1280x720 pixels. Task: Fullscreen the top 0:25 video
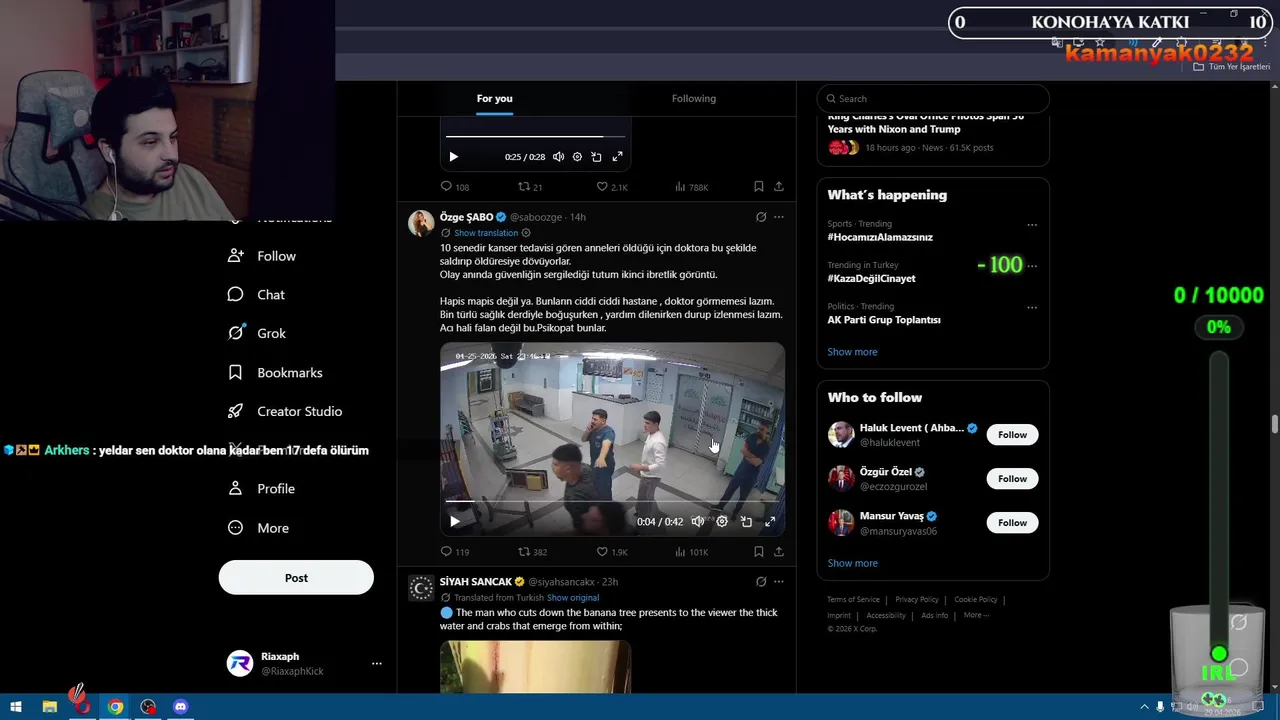[x=617, y=157]
